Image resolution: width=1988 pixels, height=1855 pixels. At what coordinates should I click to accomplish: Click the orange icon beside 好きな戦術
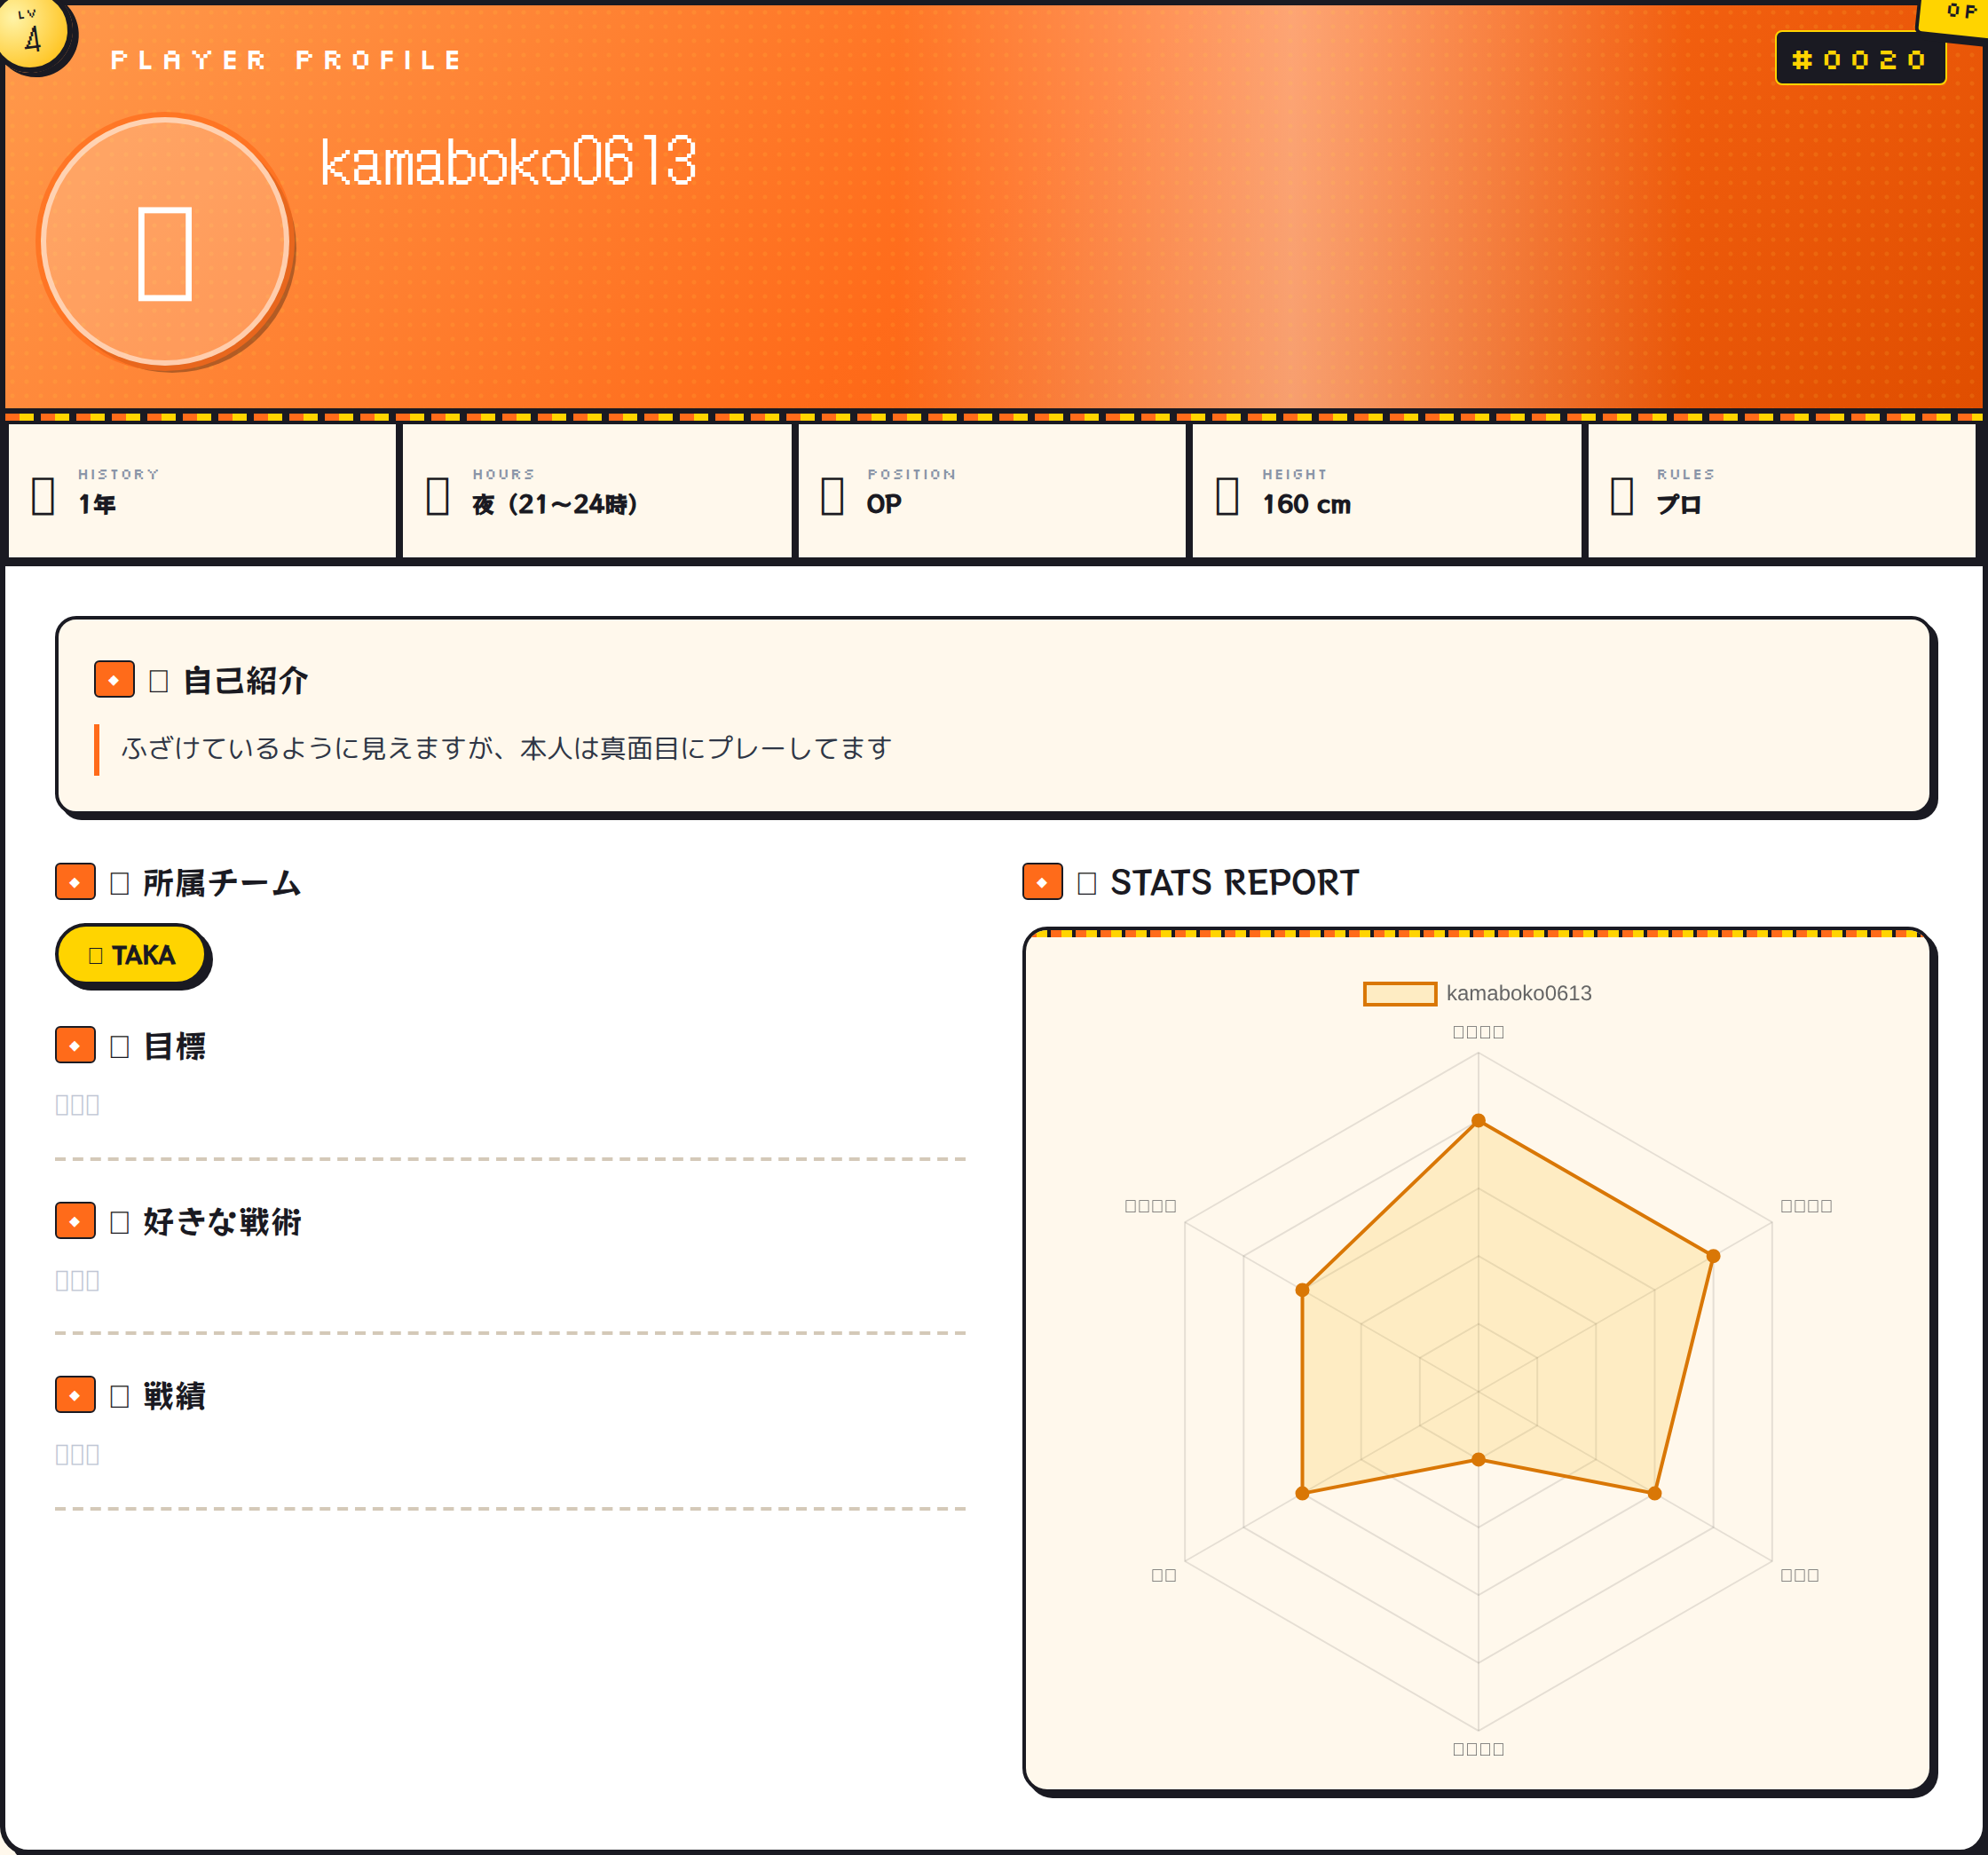coord(75,1220)
